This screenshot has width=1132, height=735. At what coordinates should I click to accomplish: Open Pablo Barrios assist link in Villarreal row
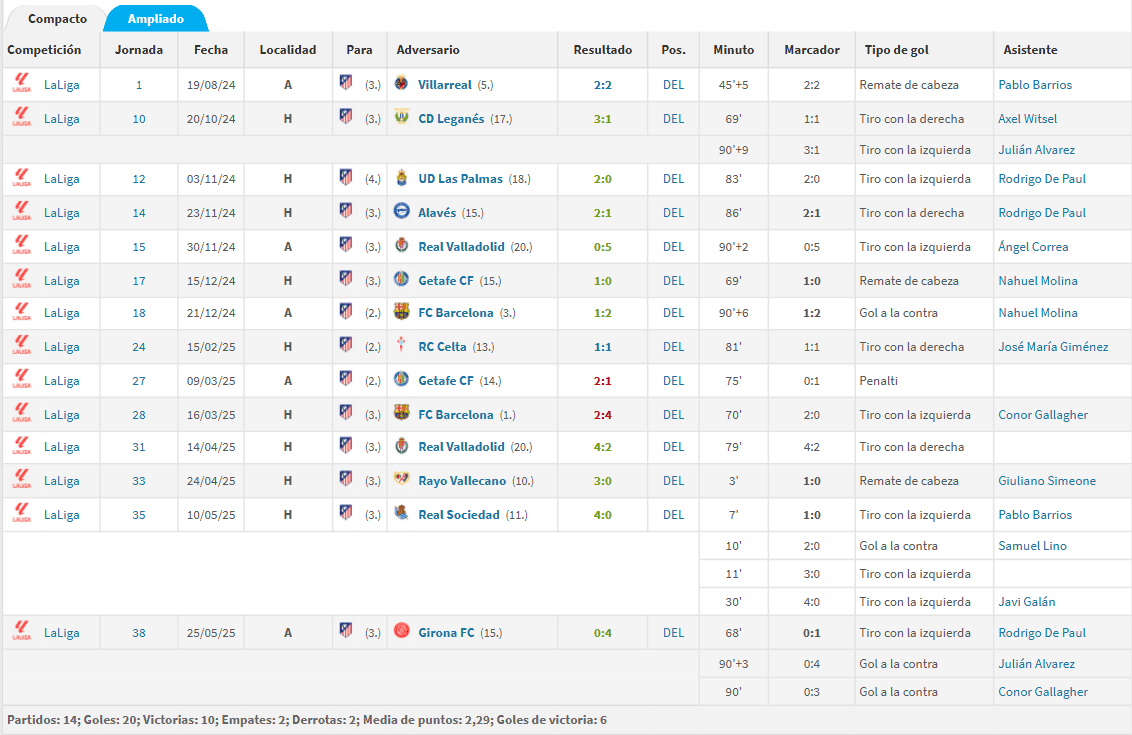click(x=1034, y=85)
